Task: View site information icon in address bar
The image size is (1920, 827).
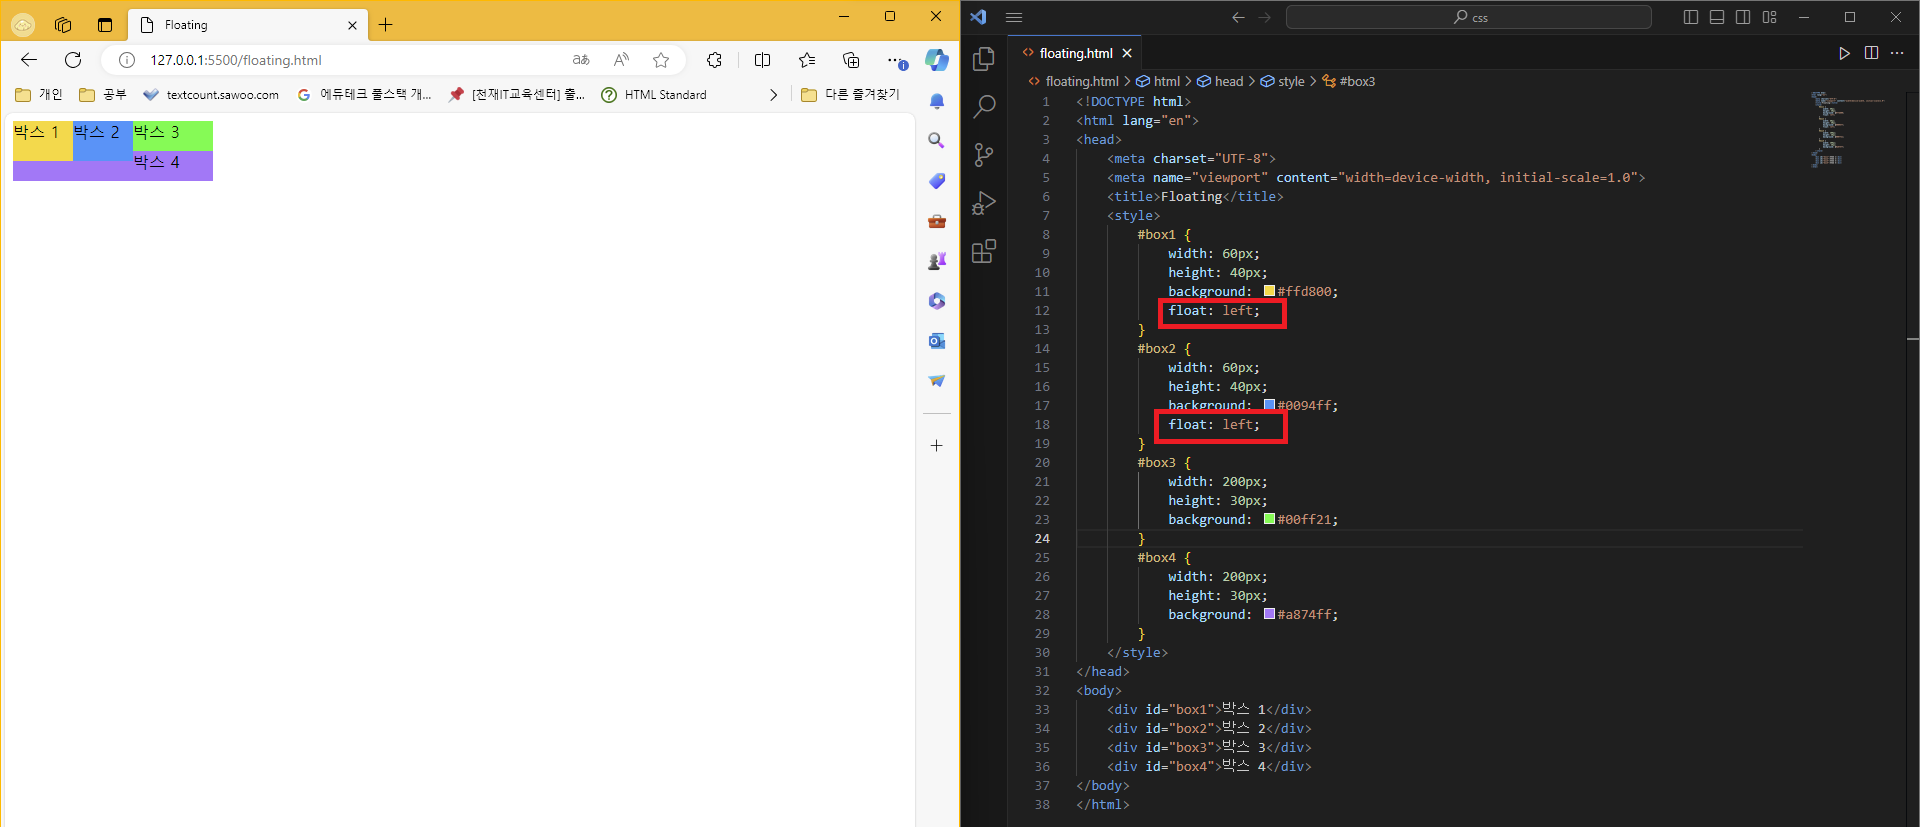Action: point(127,60)
